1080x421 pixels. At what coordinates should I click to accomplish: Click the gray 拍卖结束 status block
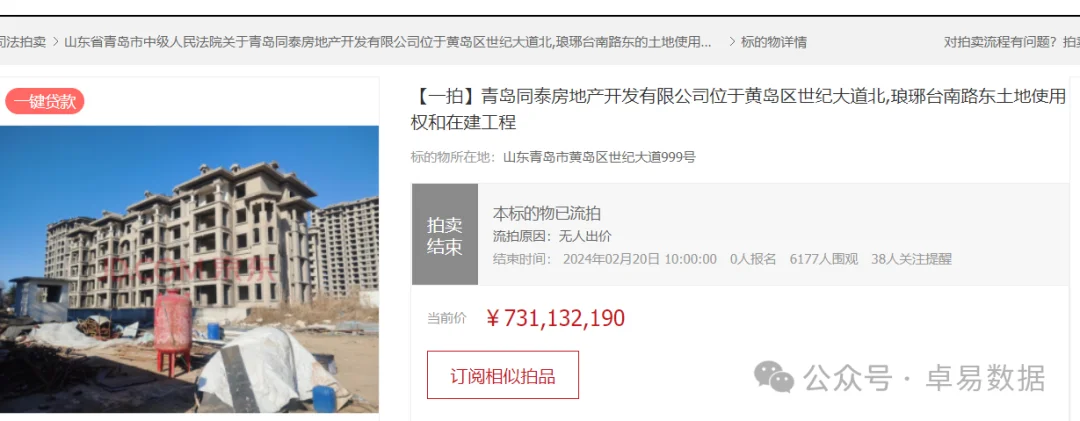point(445,234)
